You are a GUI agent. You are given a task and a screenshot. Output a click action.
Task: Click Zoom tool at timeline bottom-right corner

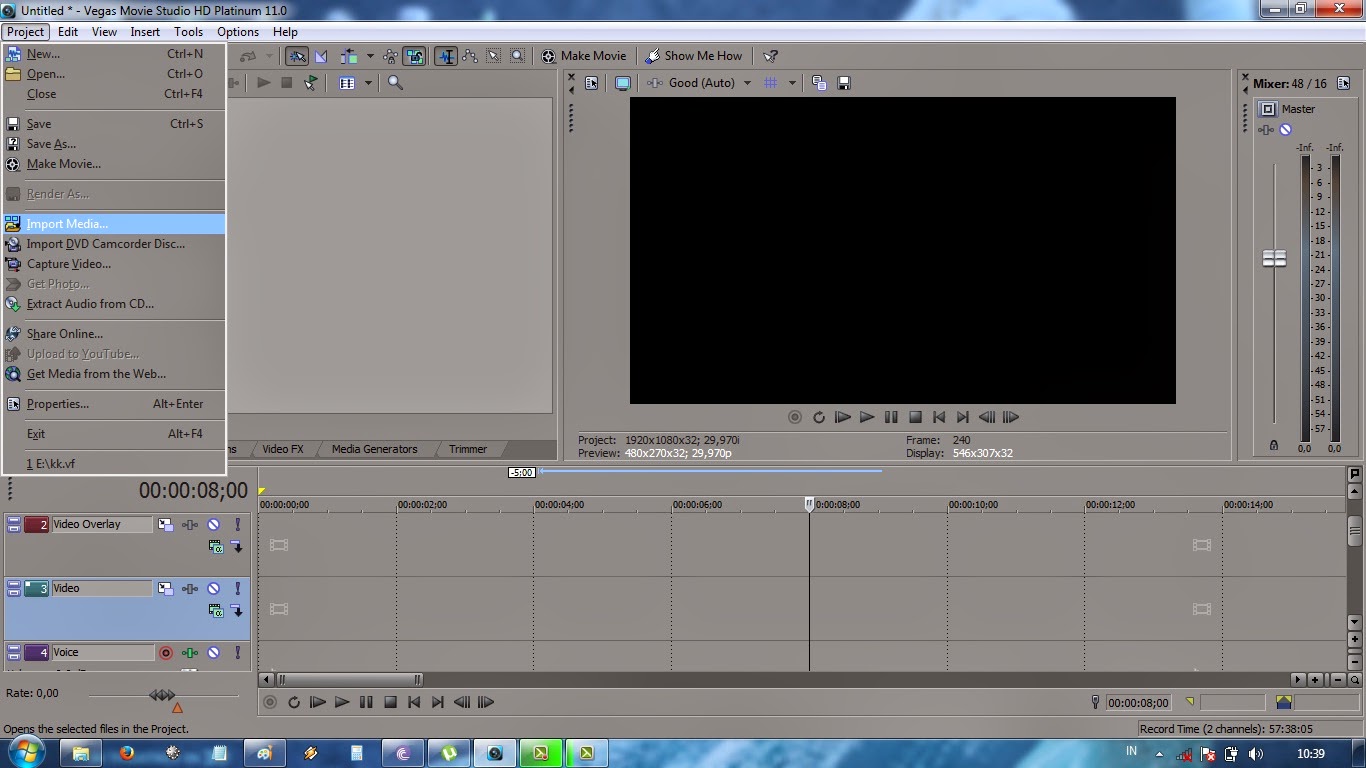pyautogui.click(x=1353, y=679)
